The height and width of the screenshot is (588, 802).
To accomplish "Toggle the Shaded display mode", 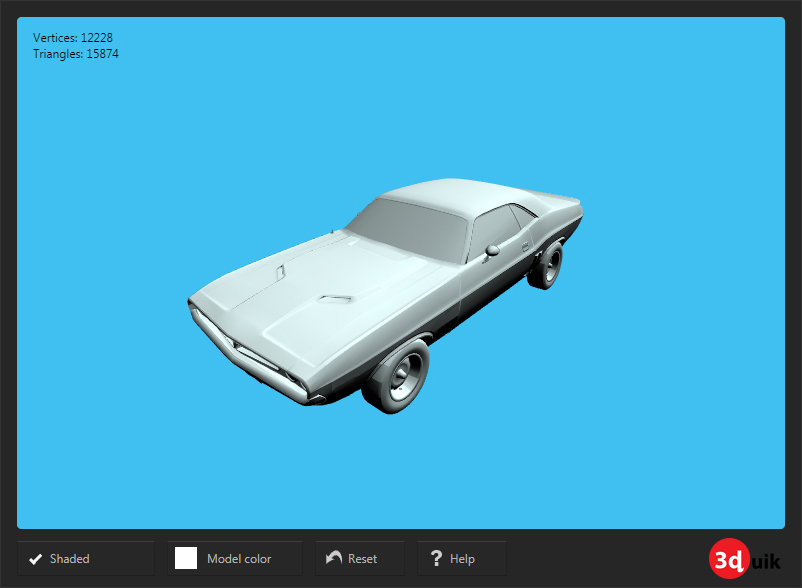I will 85,558.
